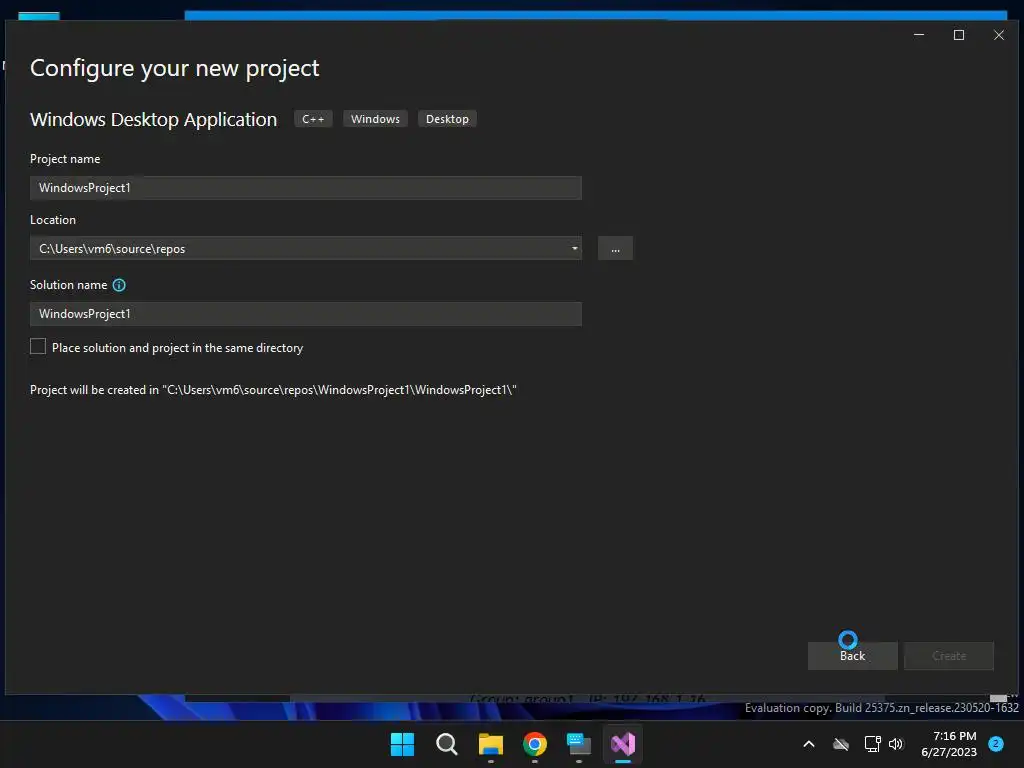
Task: Click the Project name input field
Action: coord(306,188)
